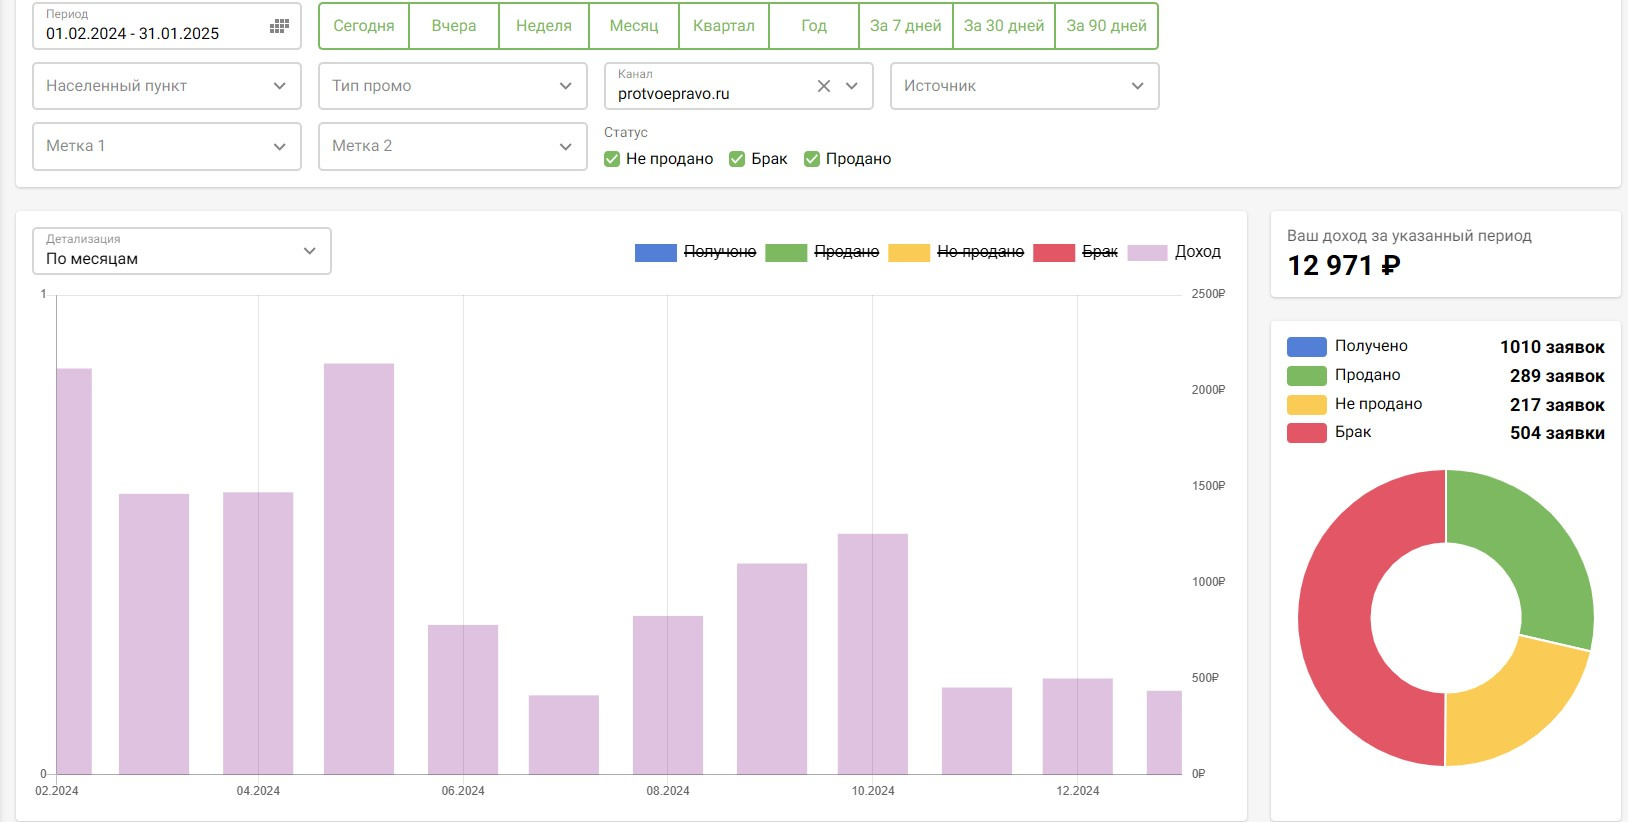Toggle the Продано legend series in chart

point(823,252)
